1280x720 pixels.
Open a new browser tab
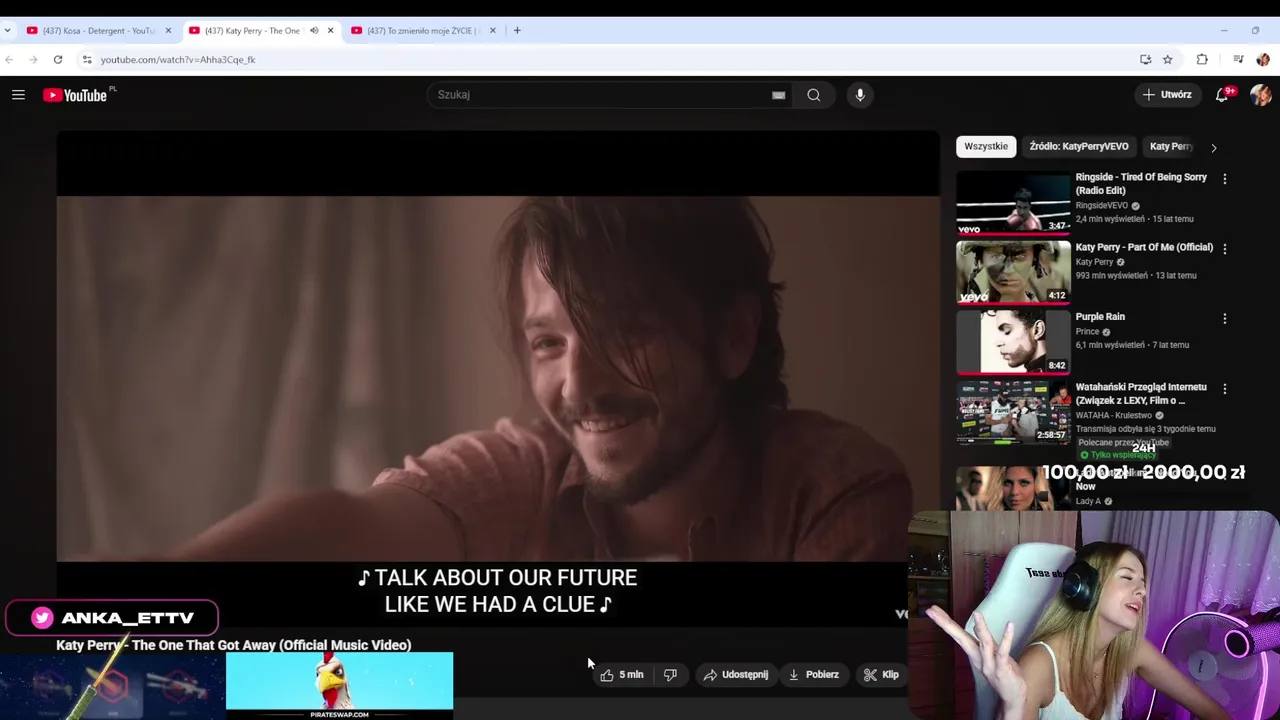click(517, 31)
